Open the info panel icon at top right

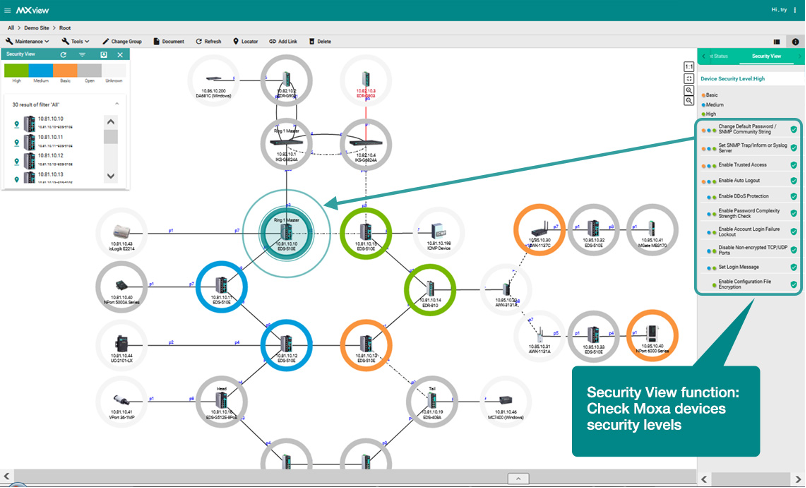point(795,42)
